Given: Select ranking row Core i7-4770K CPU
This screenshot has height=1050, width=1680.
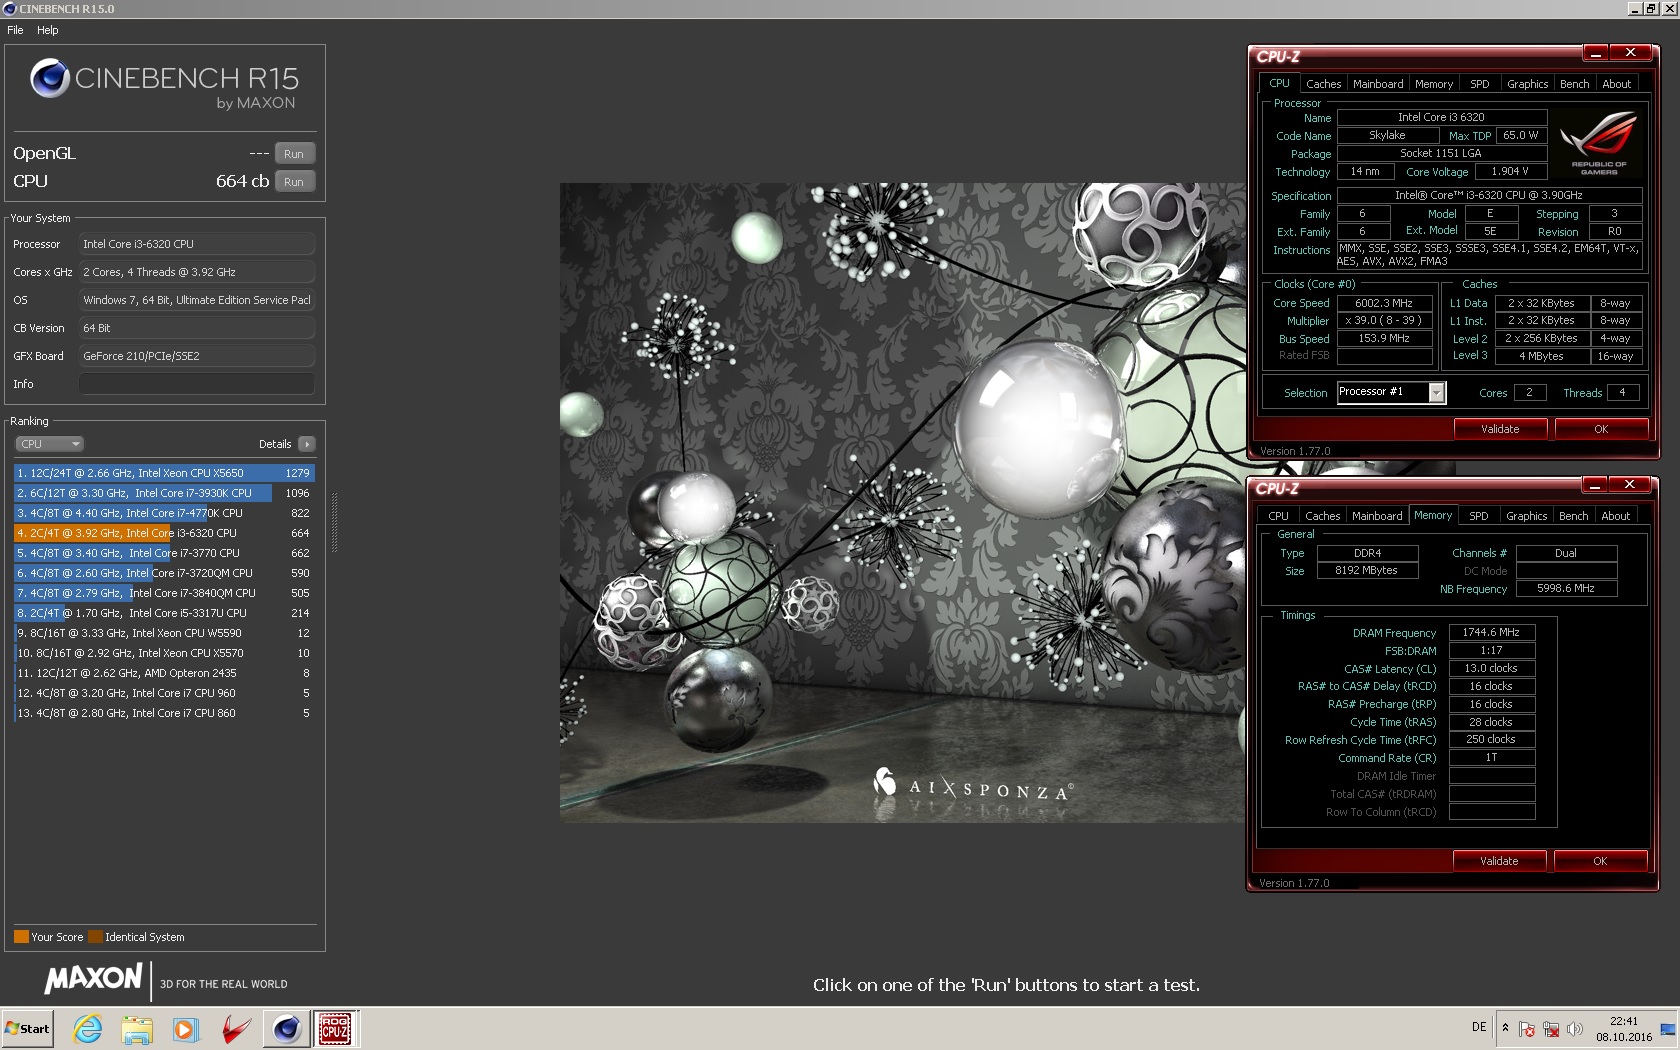Looking at the screenshot, I should [164, 513].
